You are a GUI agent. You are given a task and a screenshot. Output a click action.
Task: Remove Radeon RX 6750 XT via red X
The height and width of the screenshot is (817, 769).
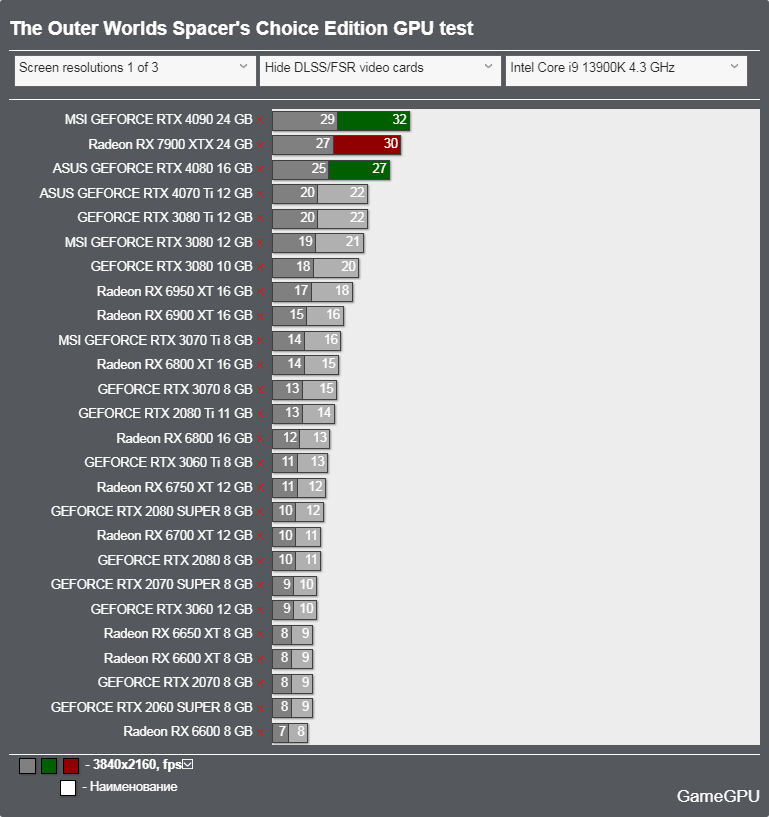[x=260, y=488]
